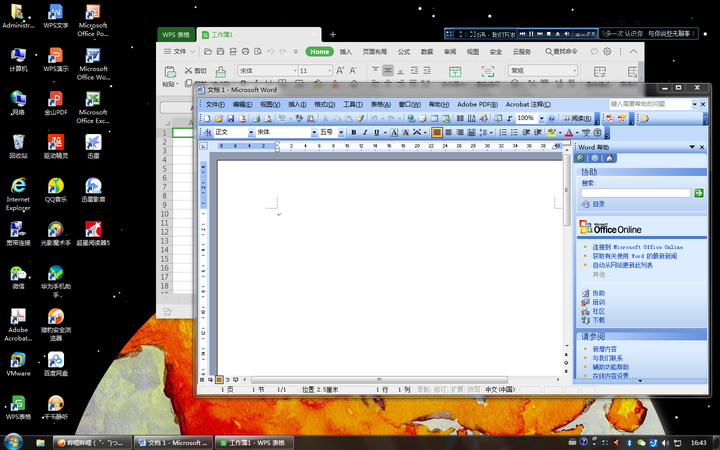The width and height of the screenshot is (720, 450).
Task: Apply highlight color in Word formatting bar
Action: 552,133
